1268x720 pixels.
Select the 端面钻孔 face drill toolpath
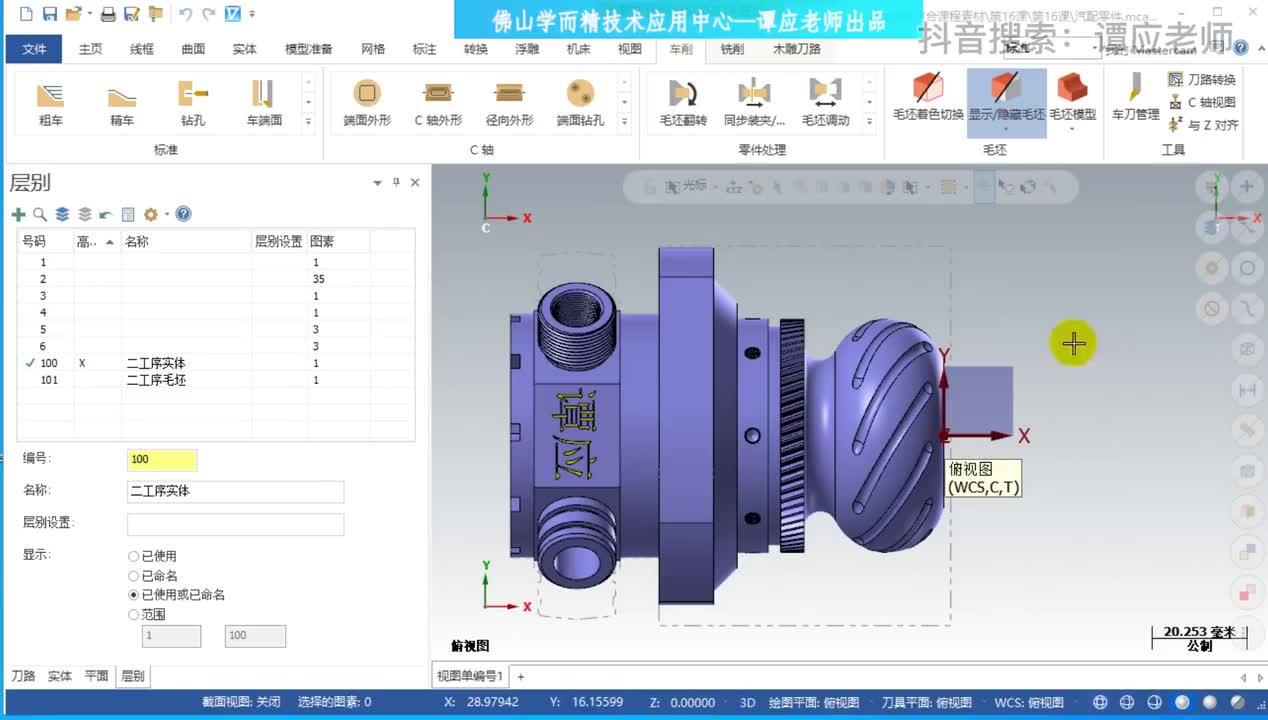(580, 103)
